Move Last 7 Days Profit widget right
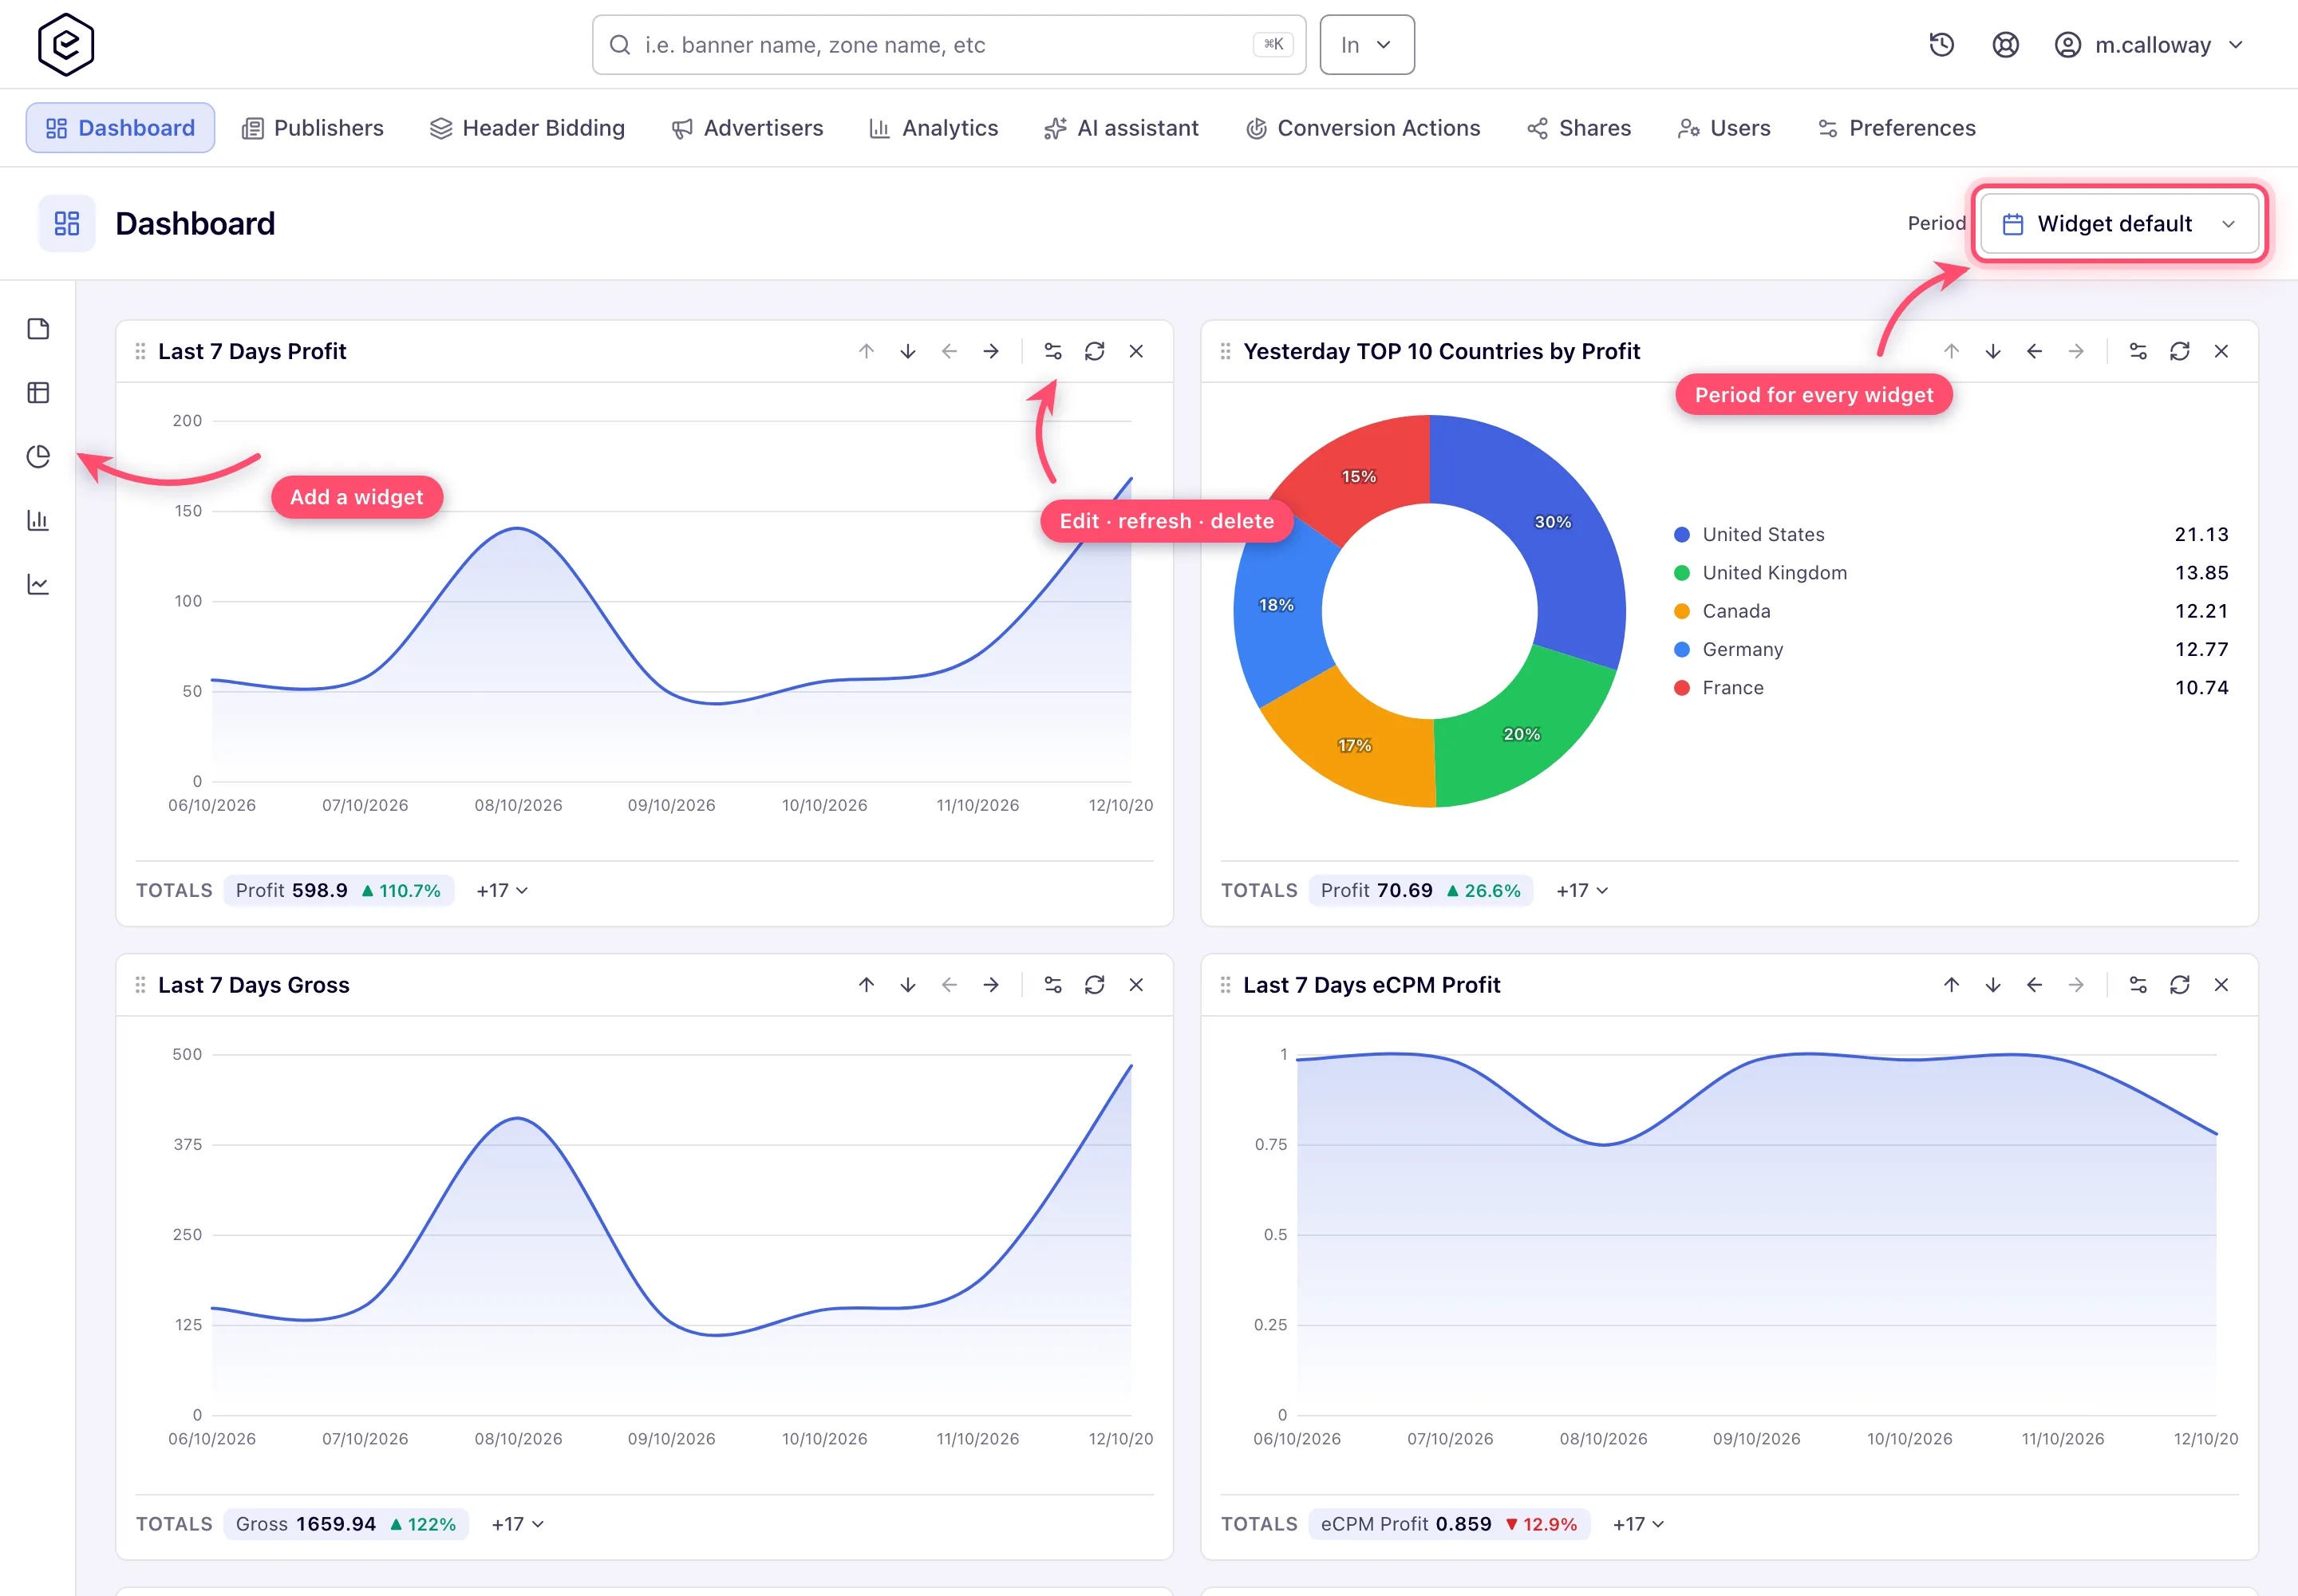The image size is (2298, 1596). click(991, 351)
